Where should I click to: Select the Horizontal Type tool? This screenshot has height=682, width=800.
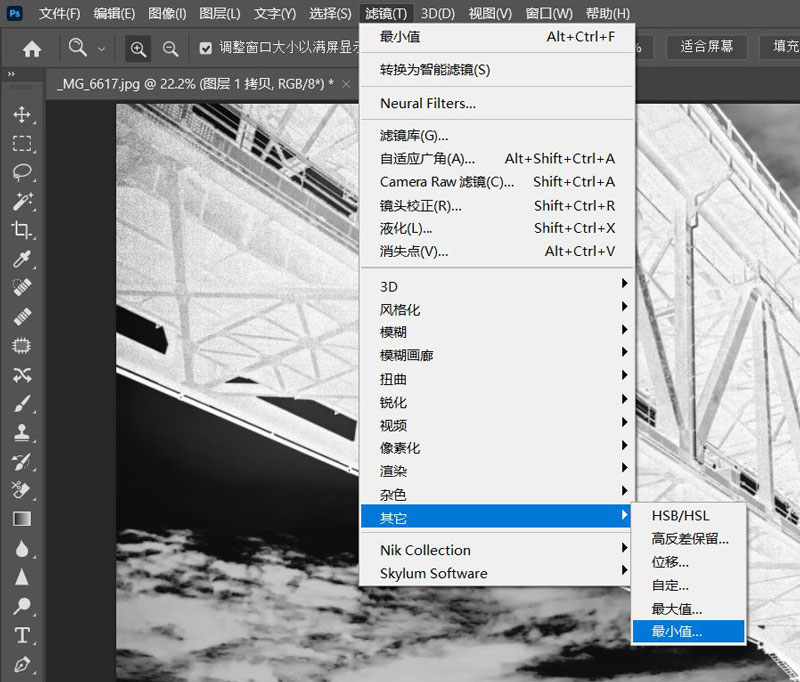(22, 635)
